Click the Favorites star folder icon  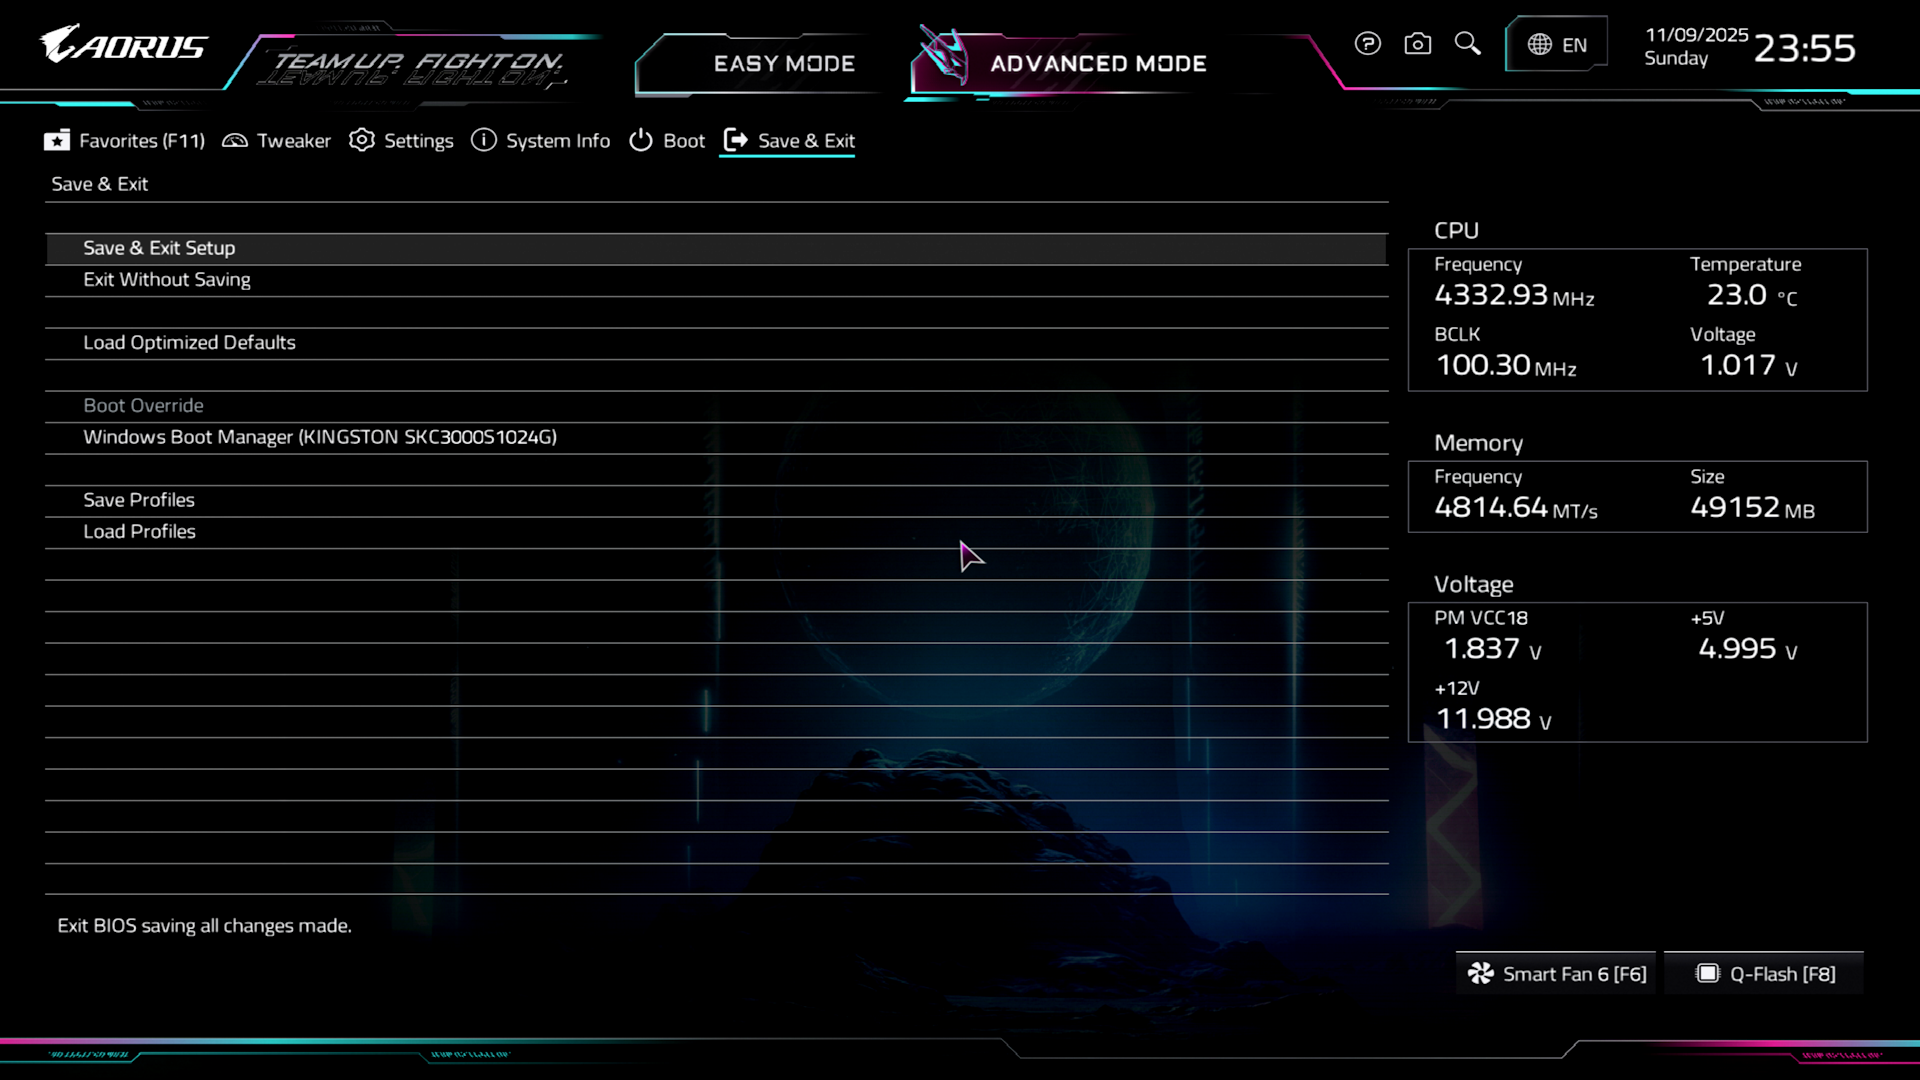coord(57,141)
